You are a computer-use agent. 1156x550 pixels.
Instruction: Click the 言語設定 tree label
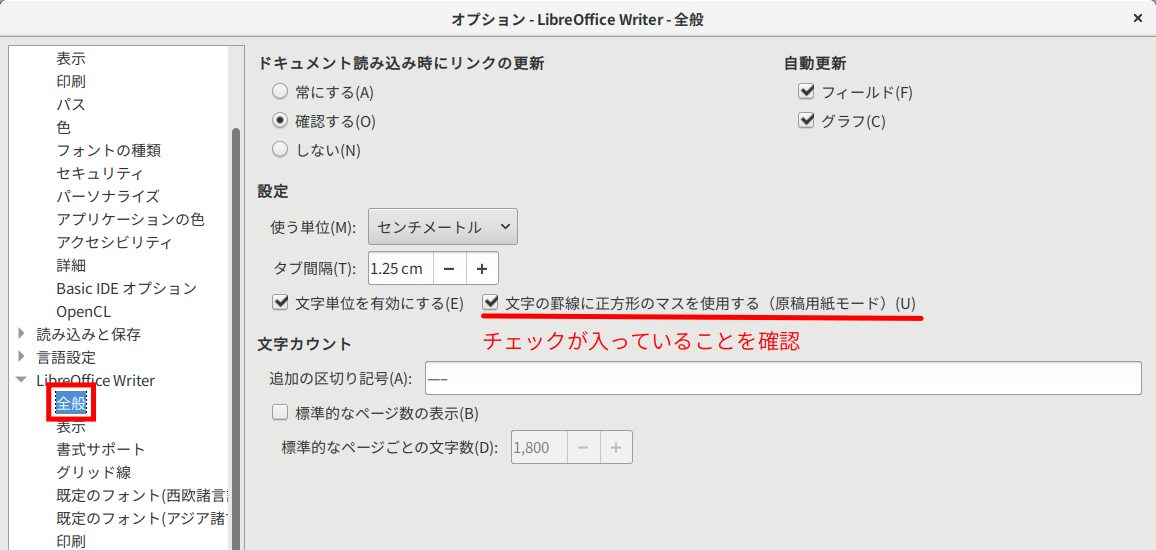66,358
